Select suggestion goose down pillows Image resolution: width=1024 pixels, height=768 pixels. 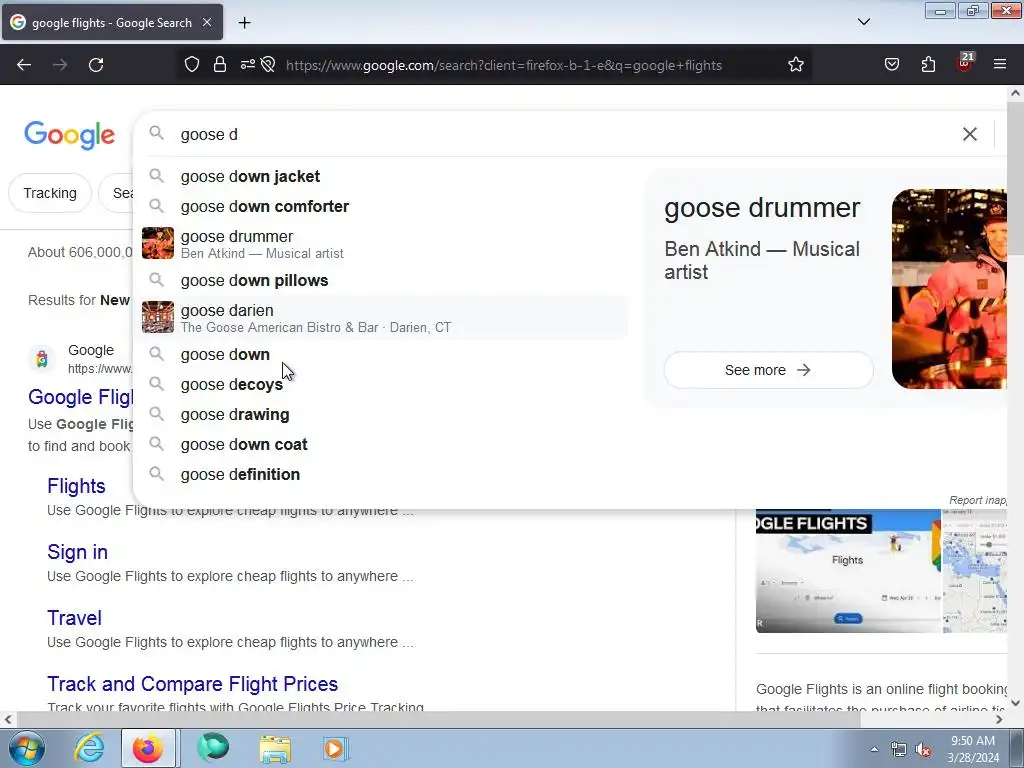[382, 280]
